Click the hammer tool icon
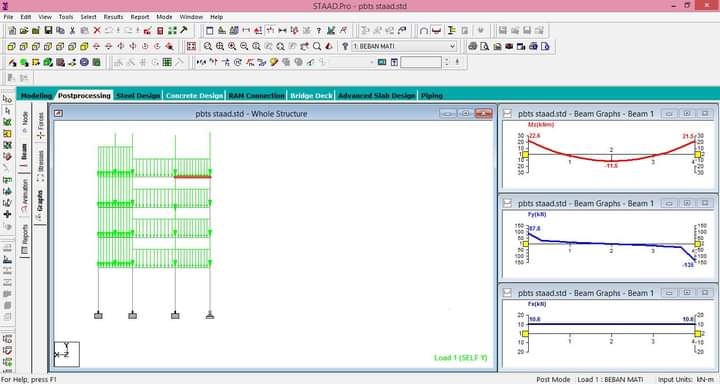The image size is (720, 384). click(x=184, y=31)
